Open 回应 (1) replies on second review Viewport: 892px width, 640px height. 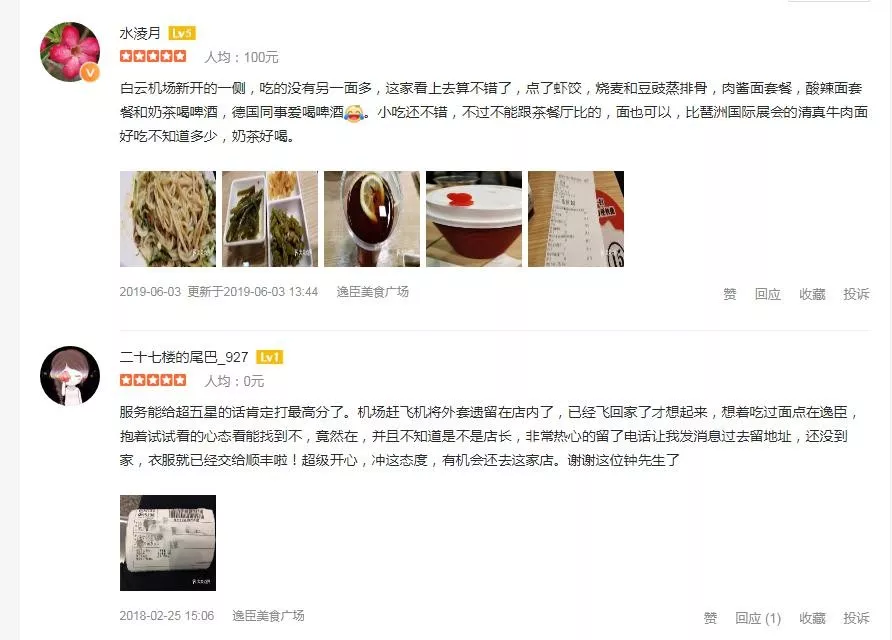[x=758, y=618]
